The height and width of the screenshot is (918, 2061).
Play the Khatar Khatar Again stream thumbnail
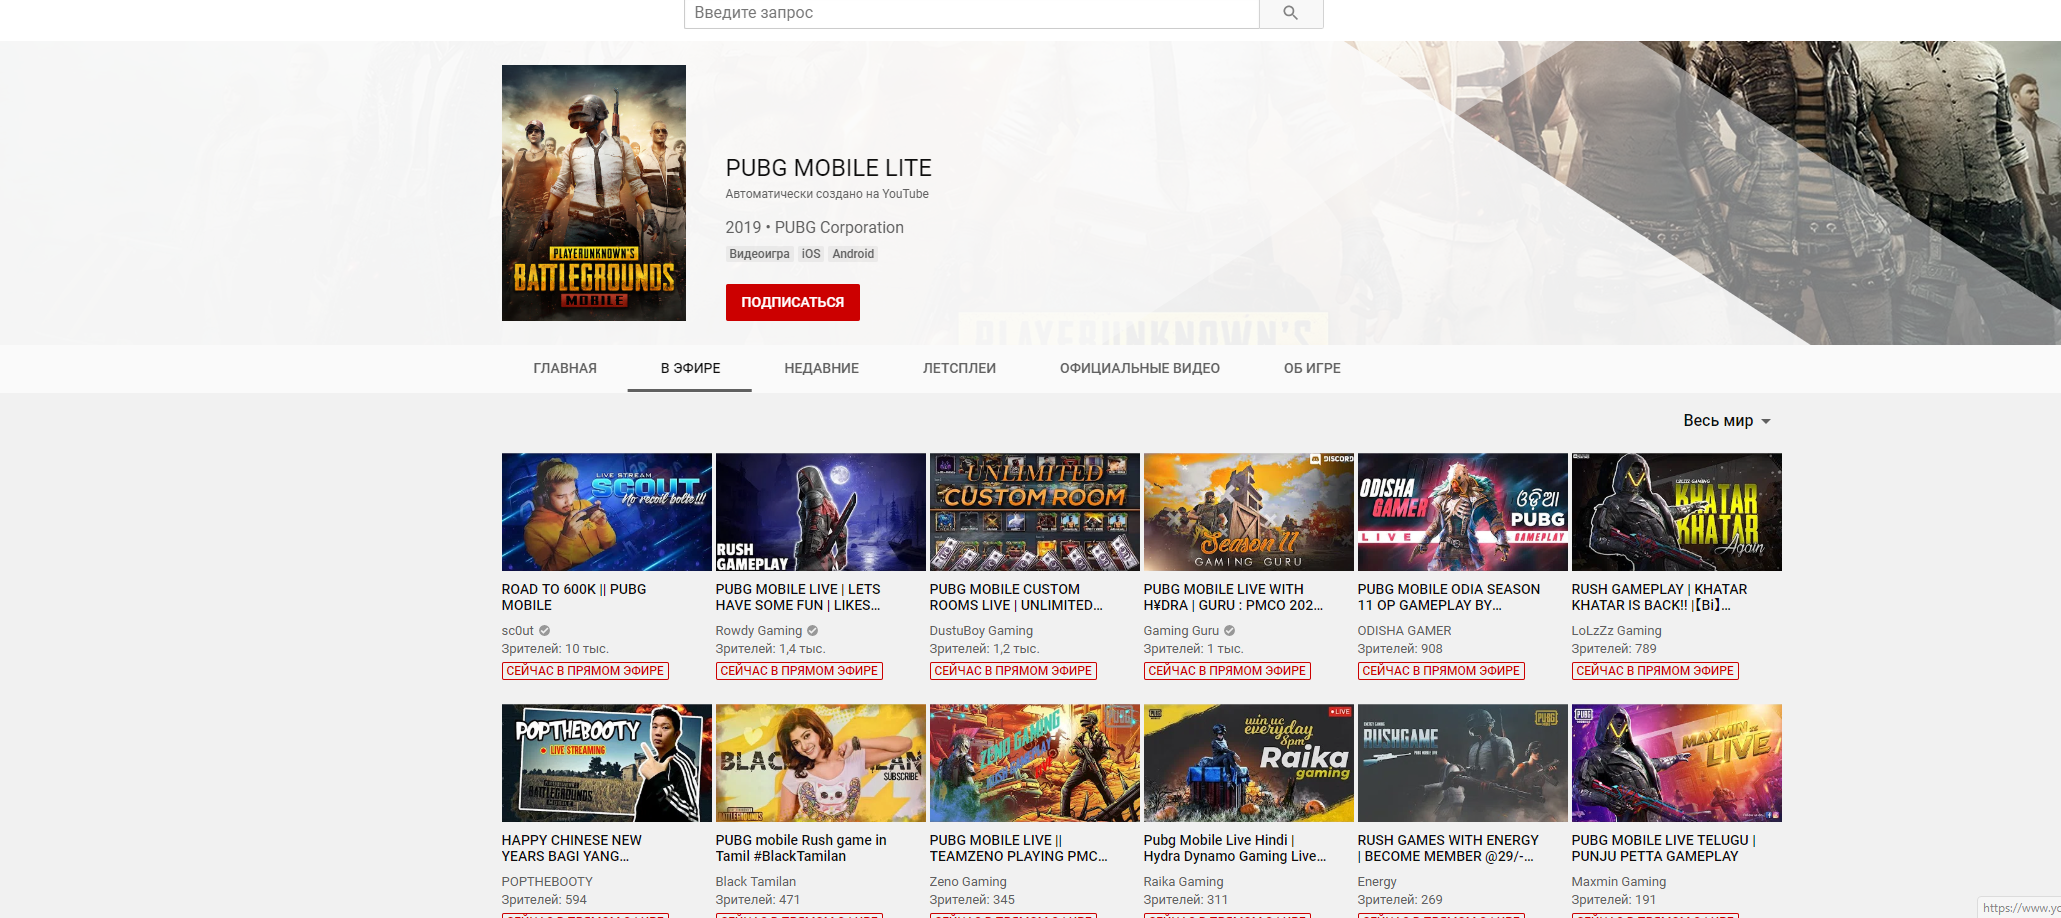pyautogui.click(x=1676, y=512)
